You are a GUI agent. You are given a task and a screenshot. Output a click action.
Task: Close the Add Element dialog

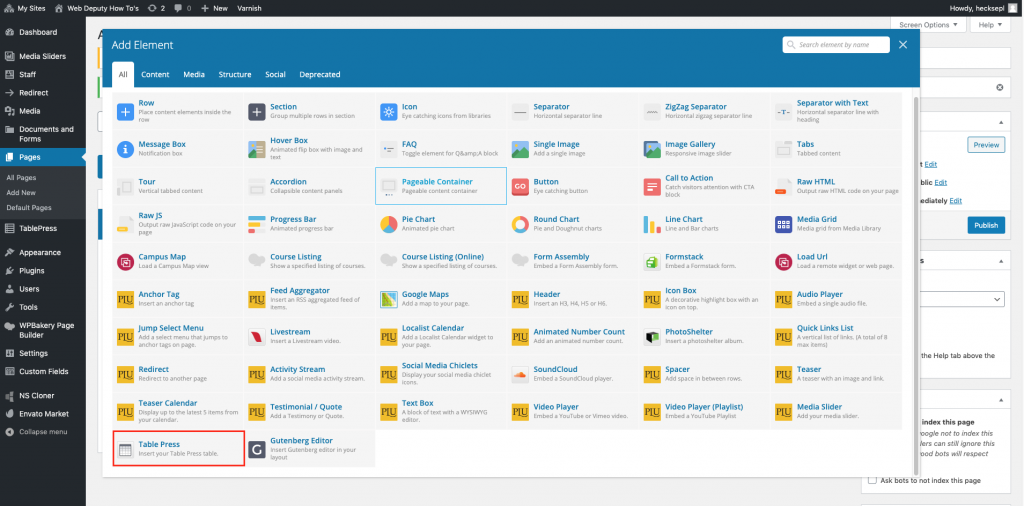pyautogui.click(x=903, y=44)
